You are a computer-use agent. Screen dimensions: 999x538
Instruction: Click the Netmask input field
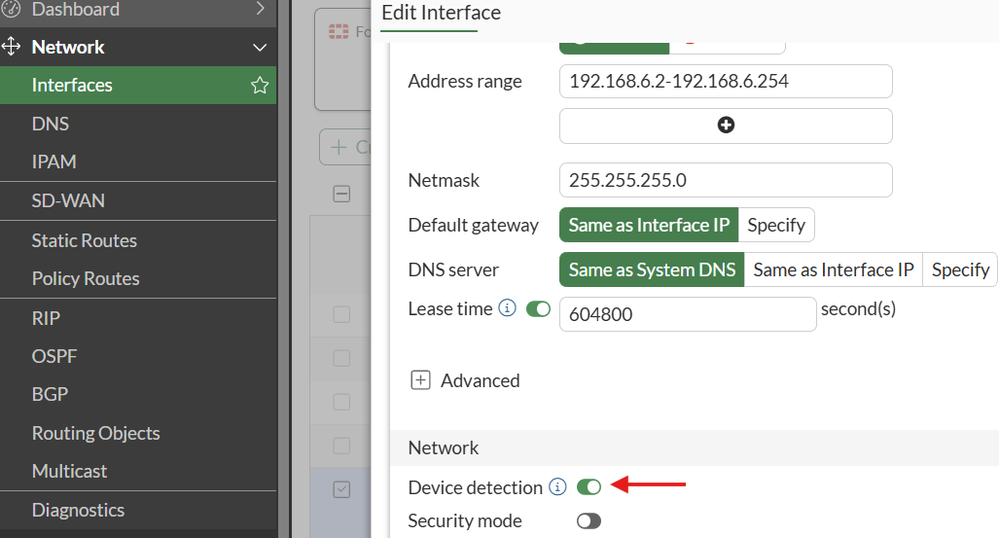coord(725,181)
